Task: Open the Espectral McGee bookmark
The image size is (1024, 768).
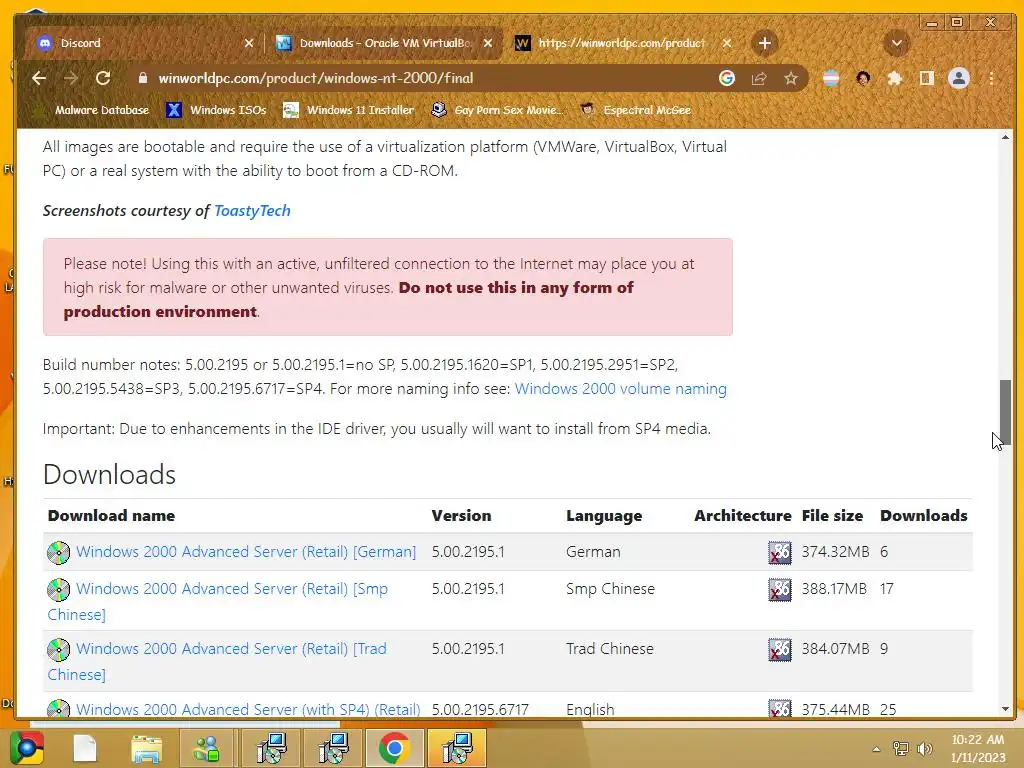Action: 635,110
